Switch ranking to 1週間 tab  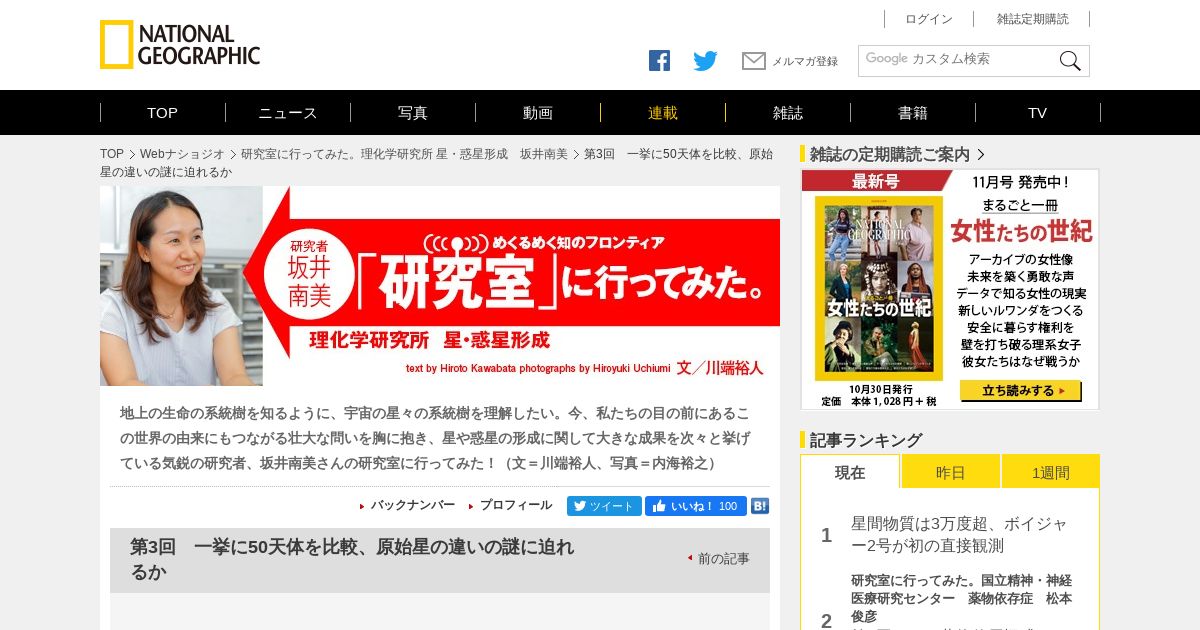[x=1051, y=472]
